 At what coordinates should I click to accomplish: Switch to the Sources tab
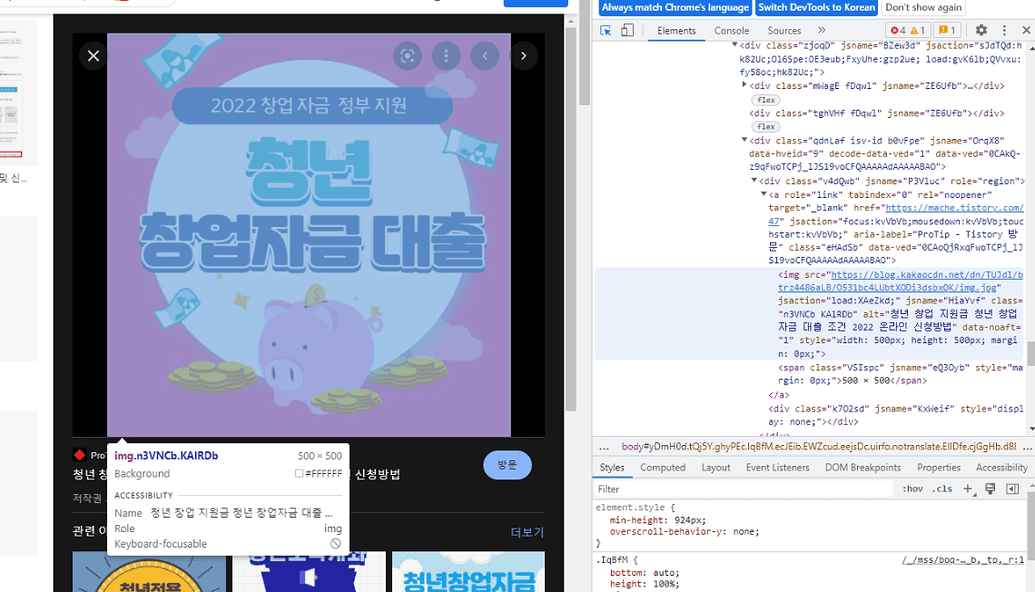(784, 30)
